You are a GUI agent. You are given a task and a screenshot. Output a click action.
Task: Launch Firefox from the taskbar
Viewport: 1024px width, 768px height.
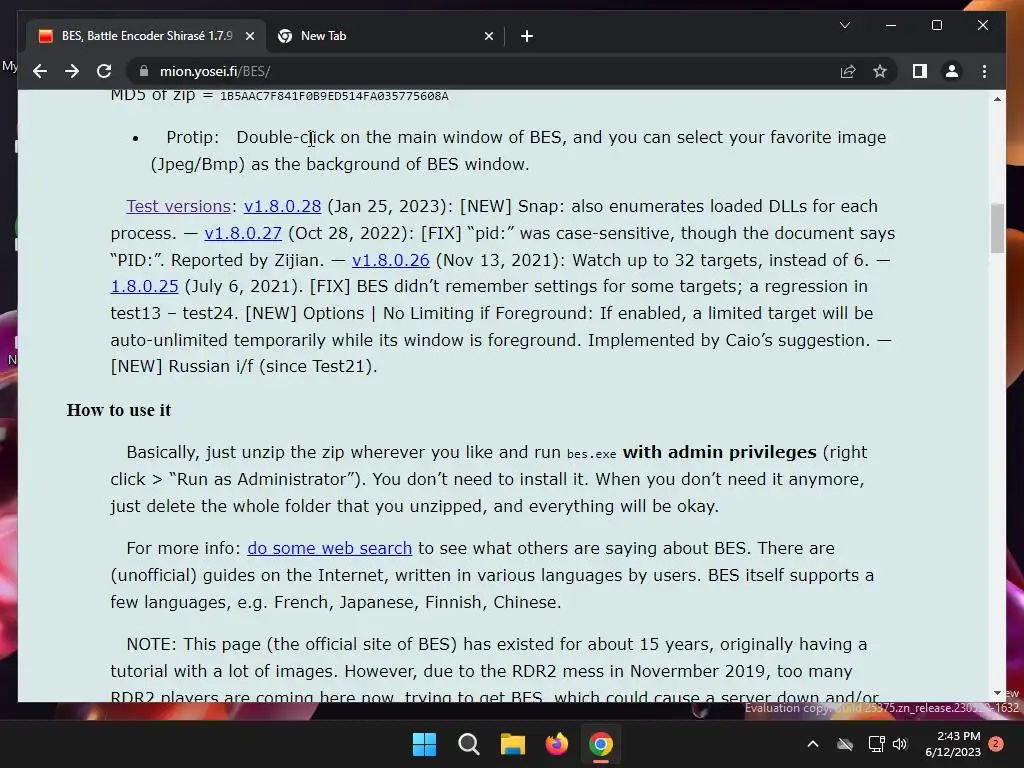(556, 744)
